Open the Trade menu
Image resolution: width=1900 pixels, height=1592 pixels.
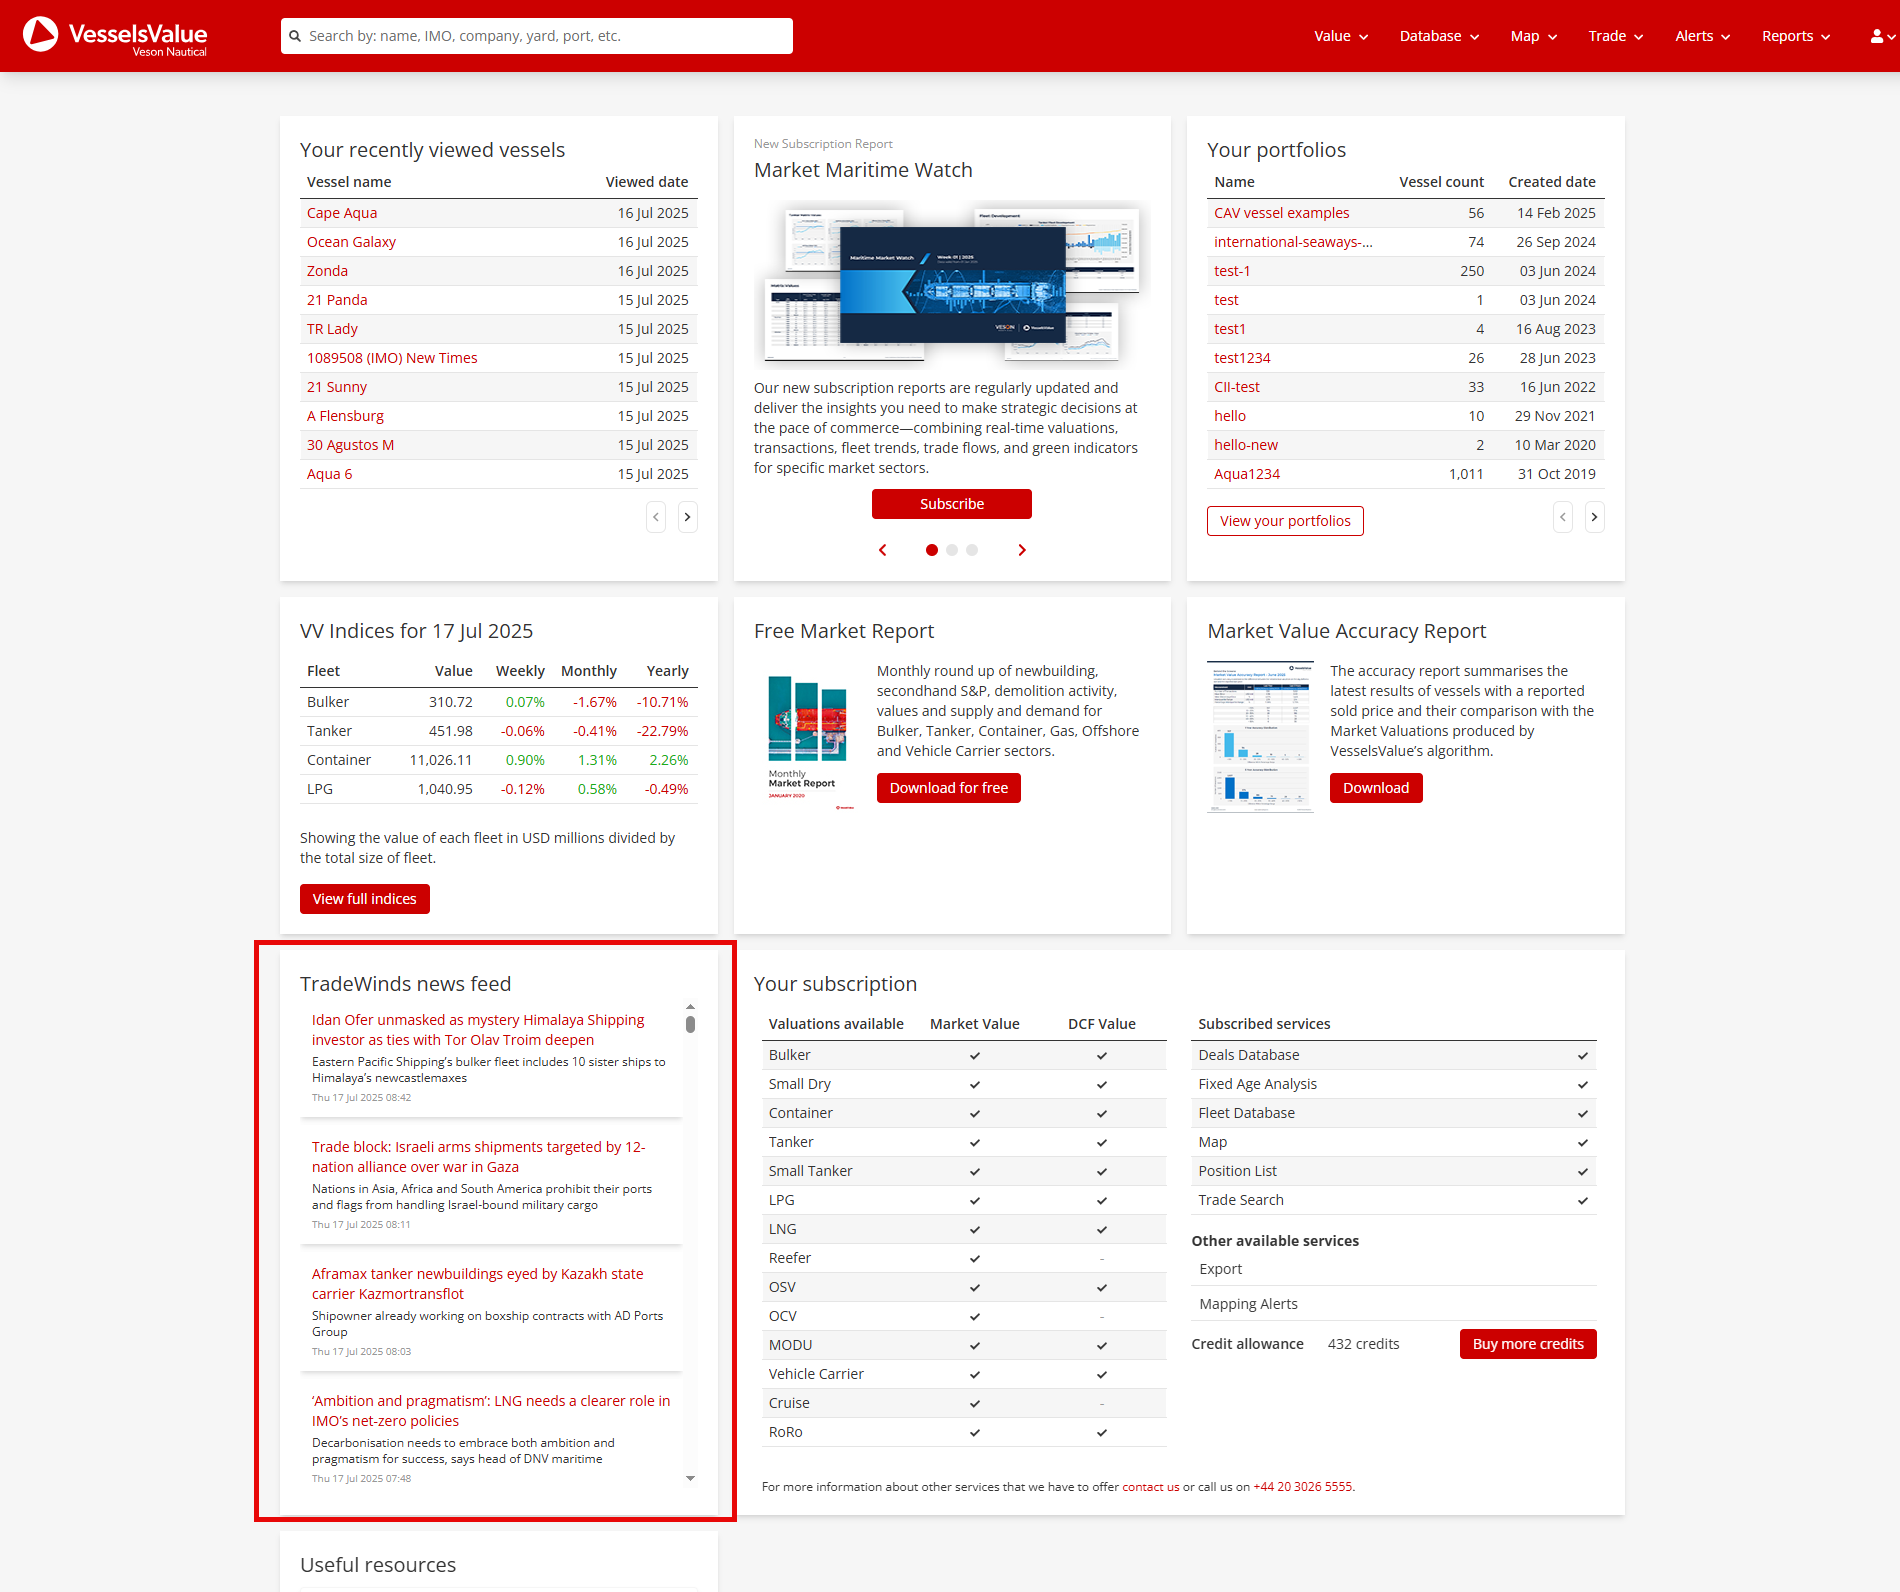click(1615, 36)
